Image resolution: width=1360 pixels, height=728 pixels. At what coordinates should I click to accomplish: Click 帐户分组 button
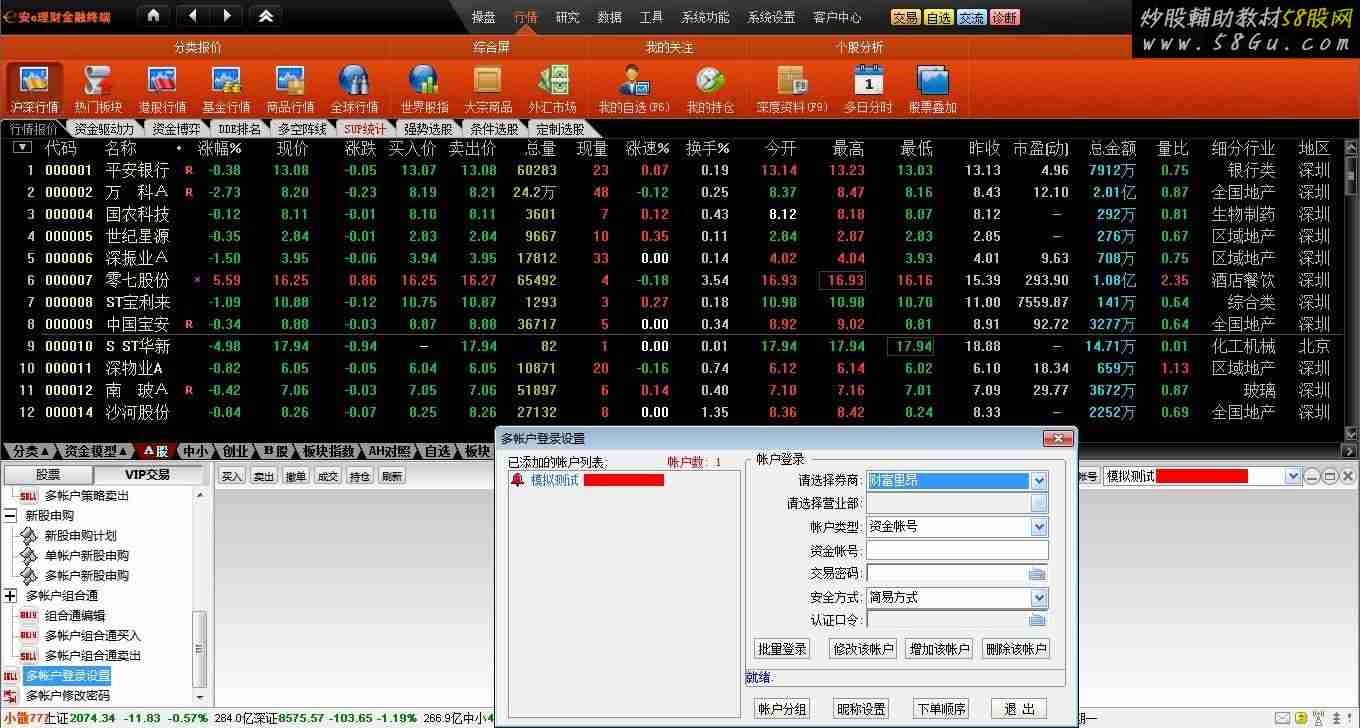(781, 708)
